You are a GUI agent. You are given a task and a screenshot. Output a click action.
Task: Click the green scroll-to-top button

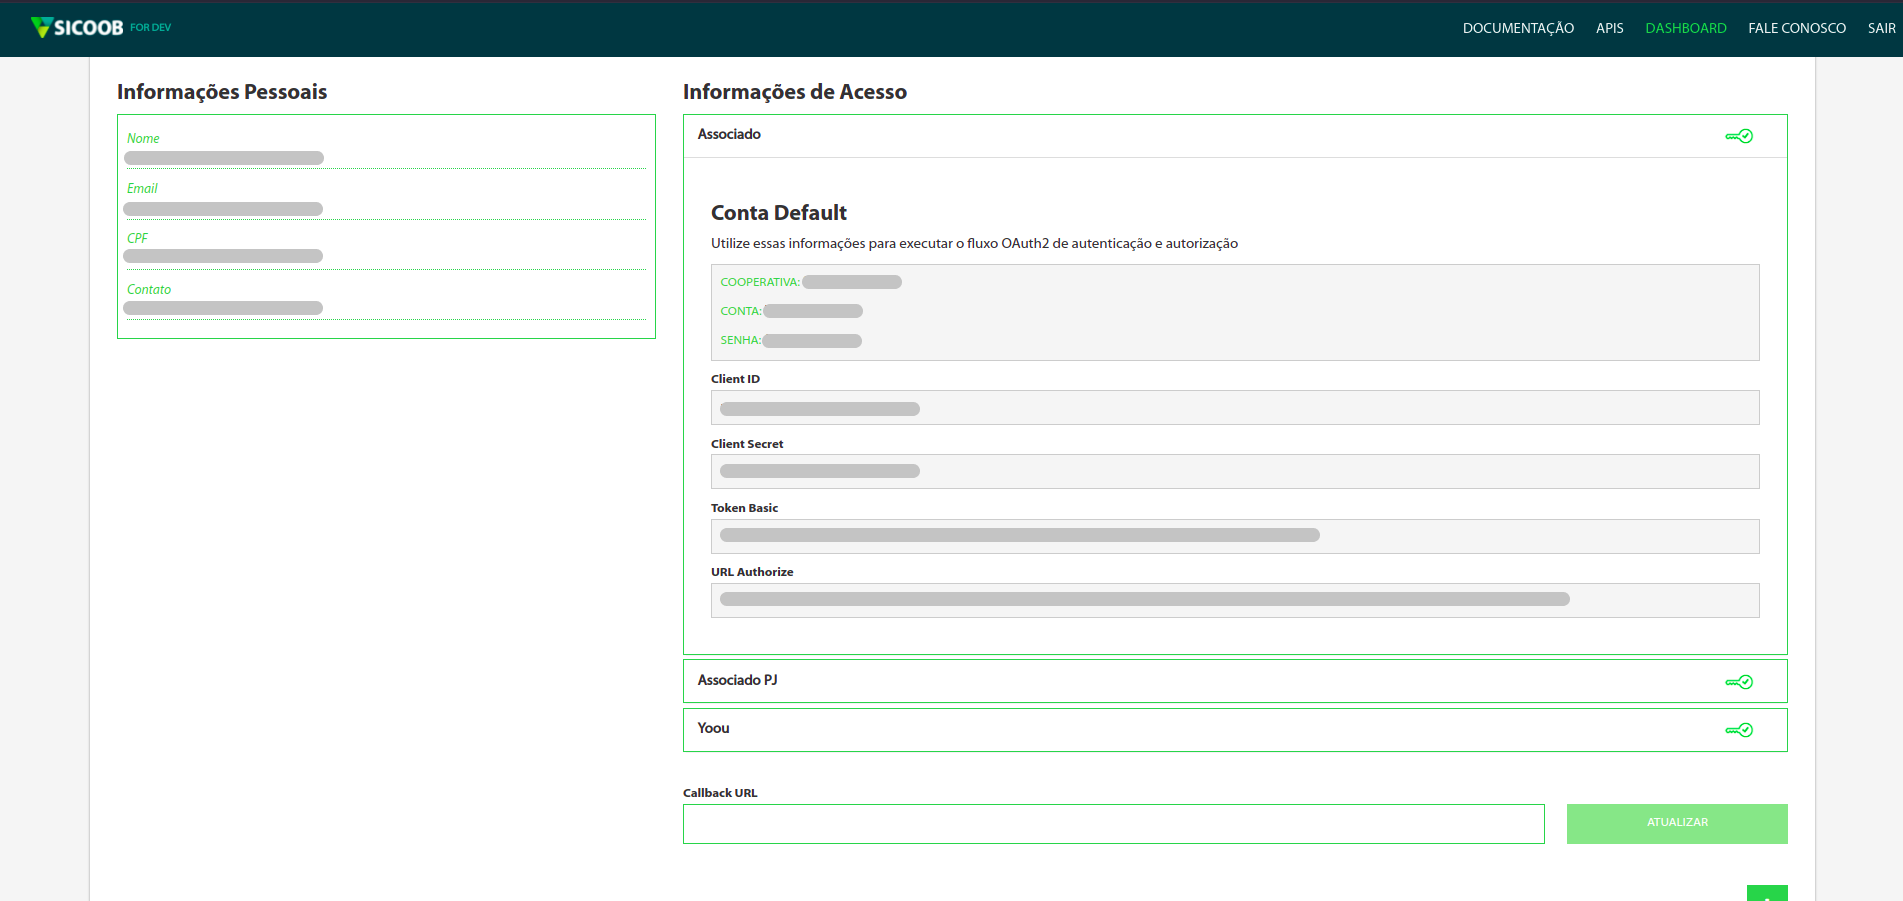tap(1766, 893)
